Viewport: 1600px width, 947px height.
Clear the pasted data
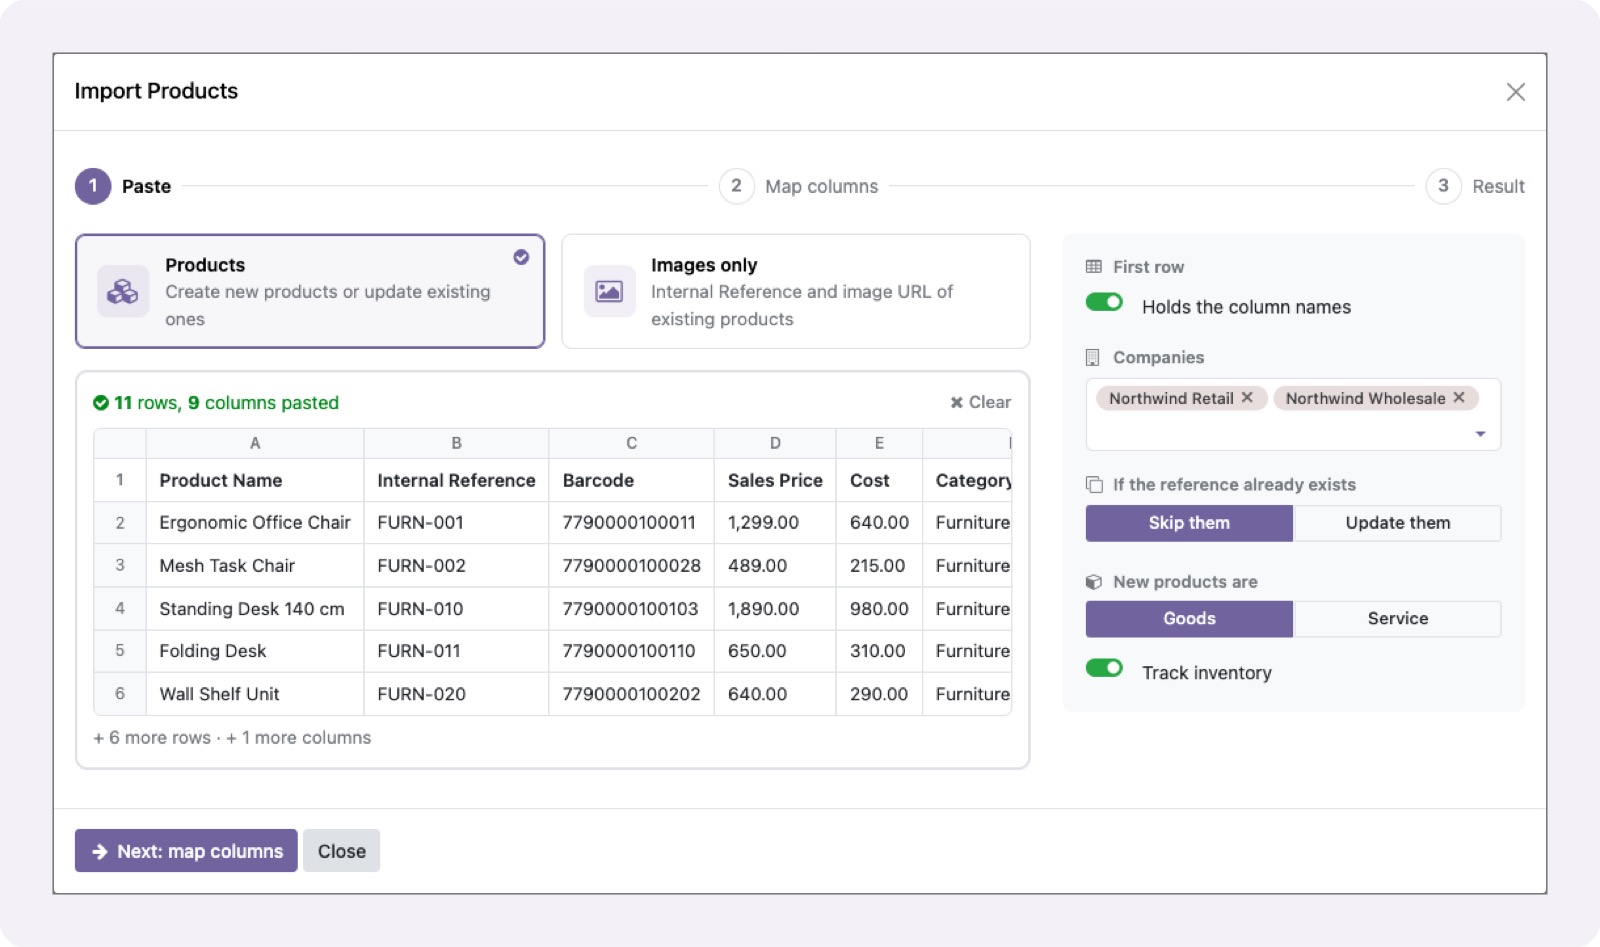pos(980,402)
